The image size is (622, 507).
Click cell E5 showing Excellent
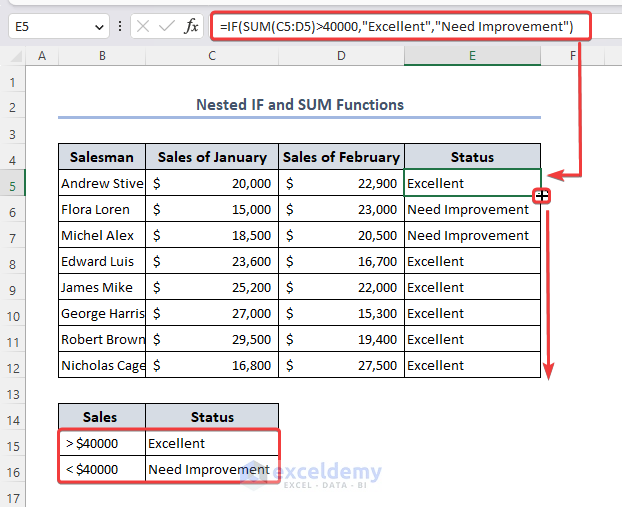click(472, 184)
